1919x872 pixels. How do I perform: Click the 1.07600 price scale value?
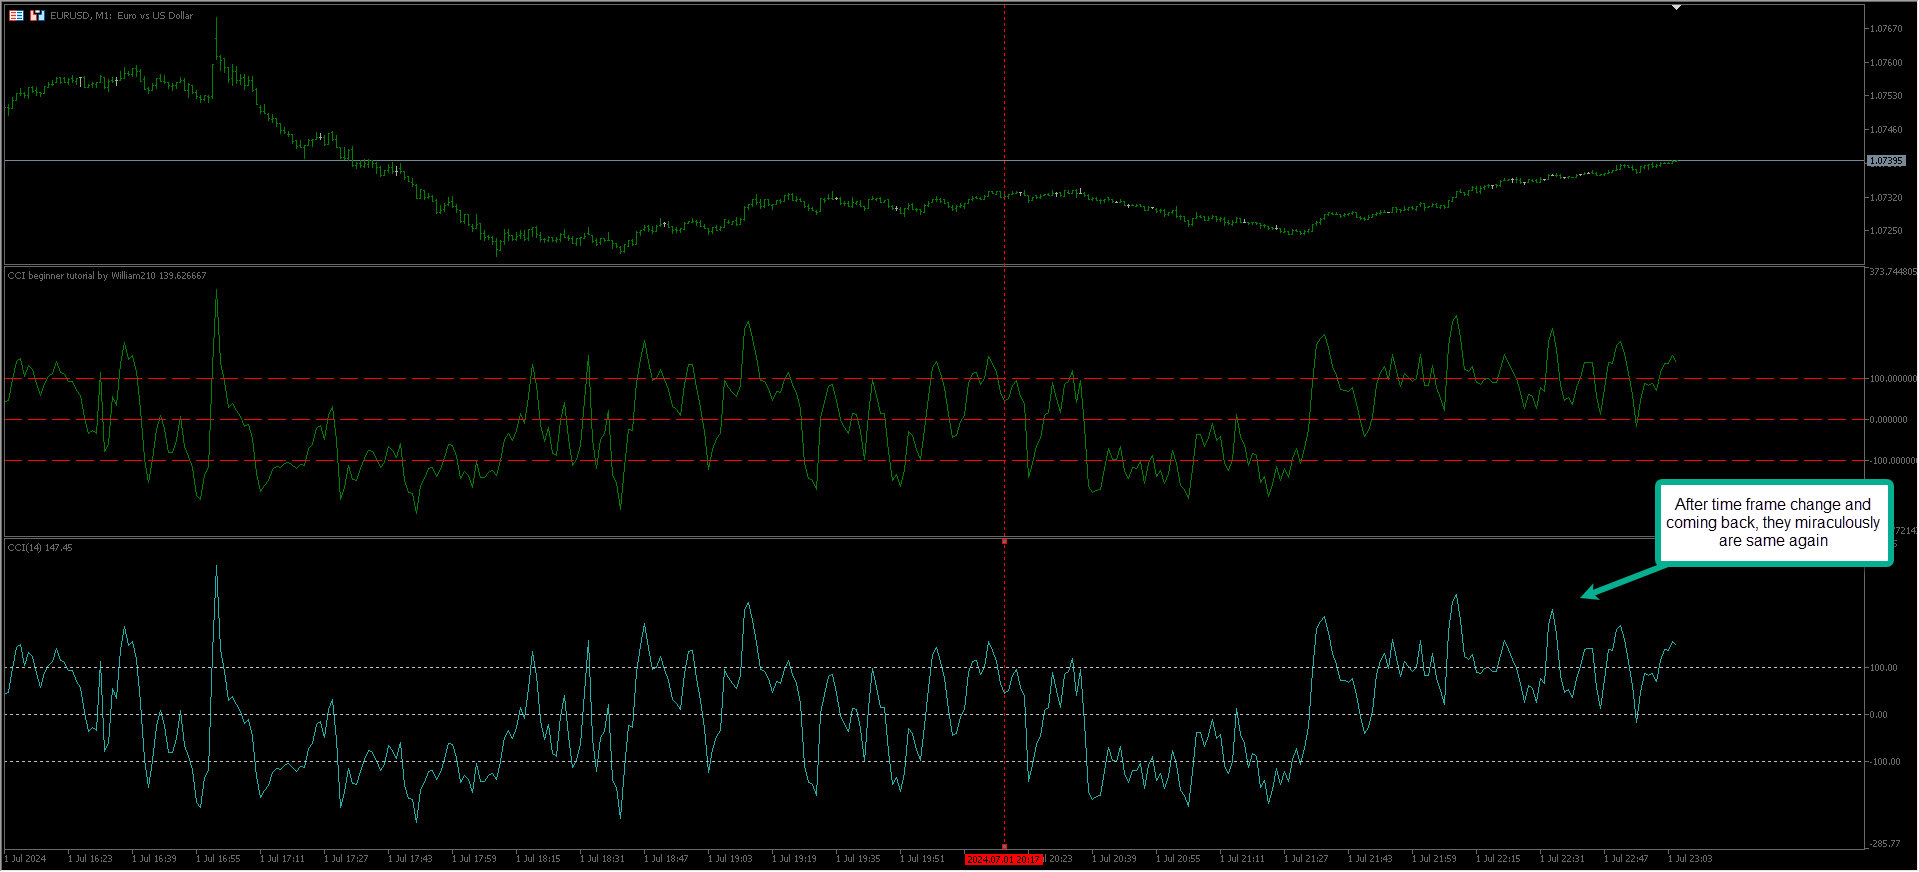pyautogui.click(x=1886, y=62)
